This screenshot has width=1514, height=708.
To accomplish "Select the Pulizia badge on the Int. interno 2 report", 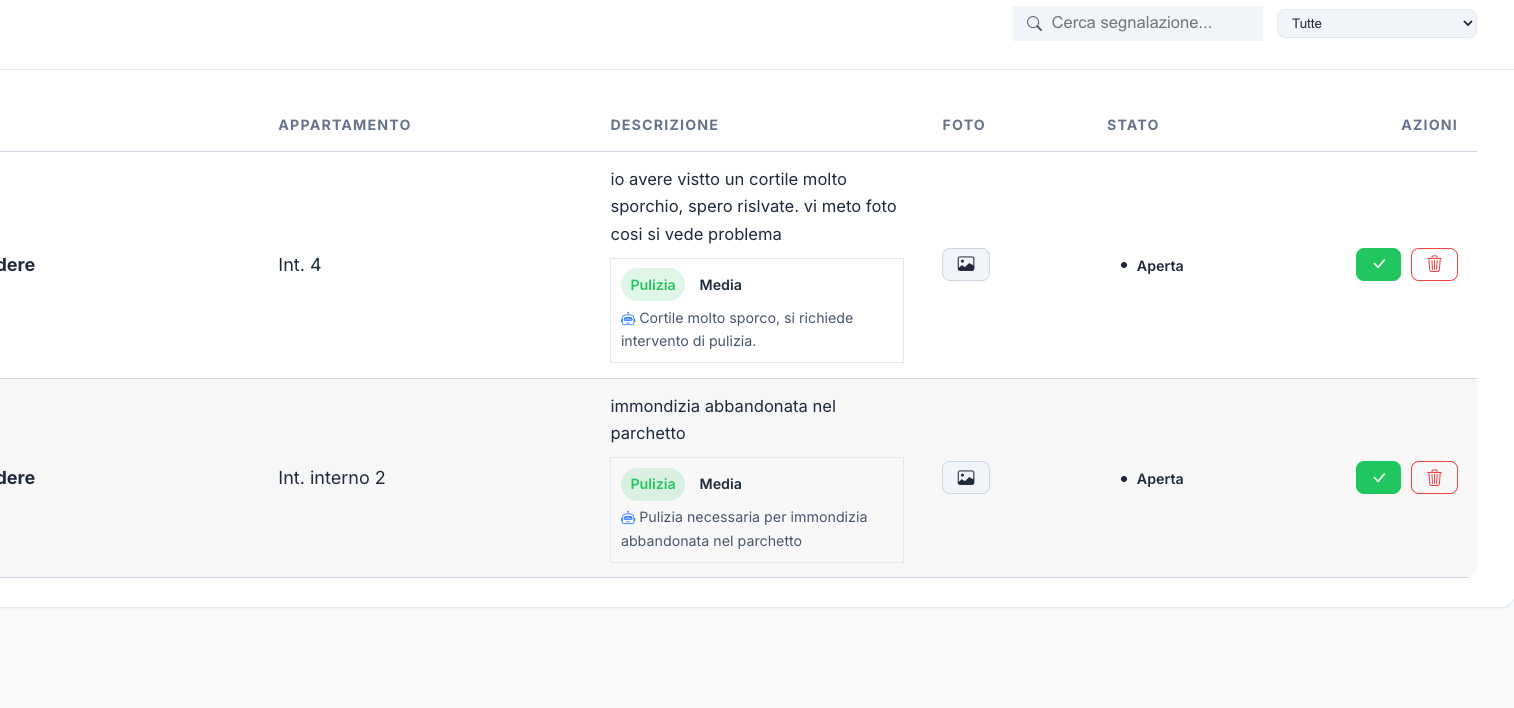I will tap(652, 483).
